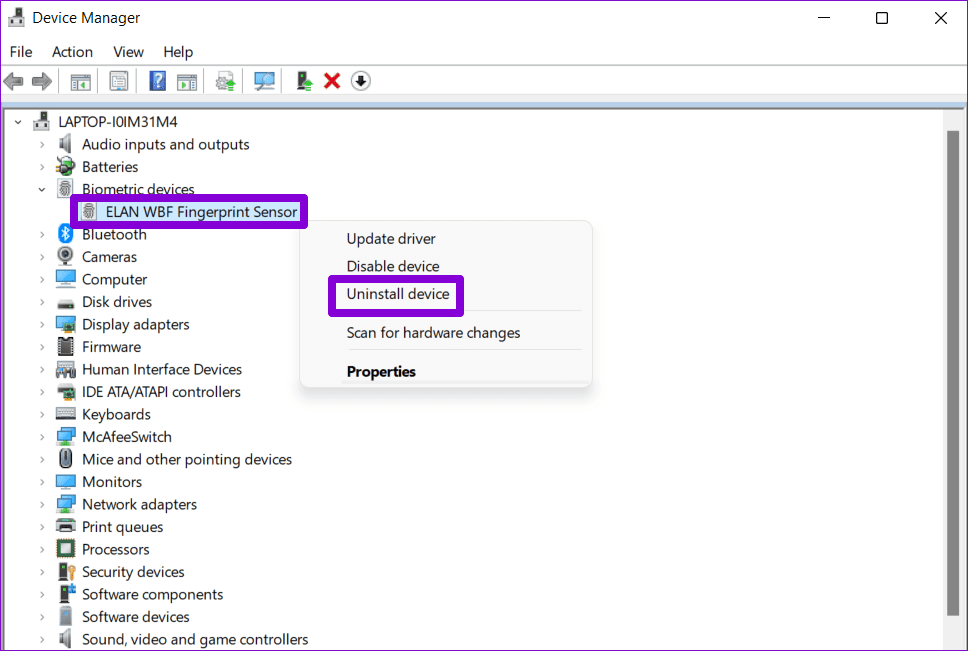Click the printer icon beside Print queues
Screen dimensions: 968x651
pos(65,526)
